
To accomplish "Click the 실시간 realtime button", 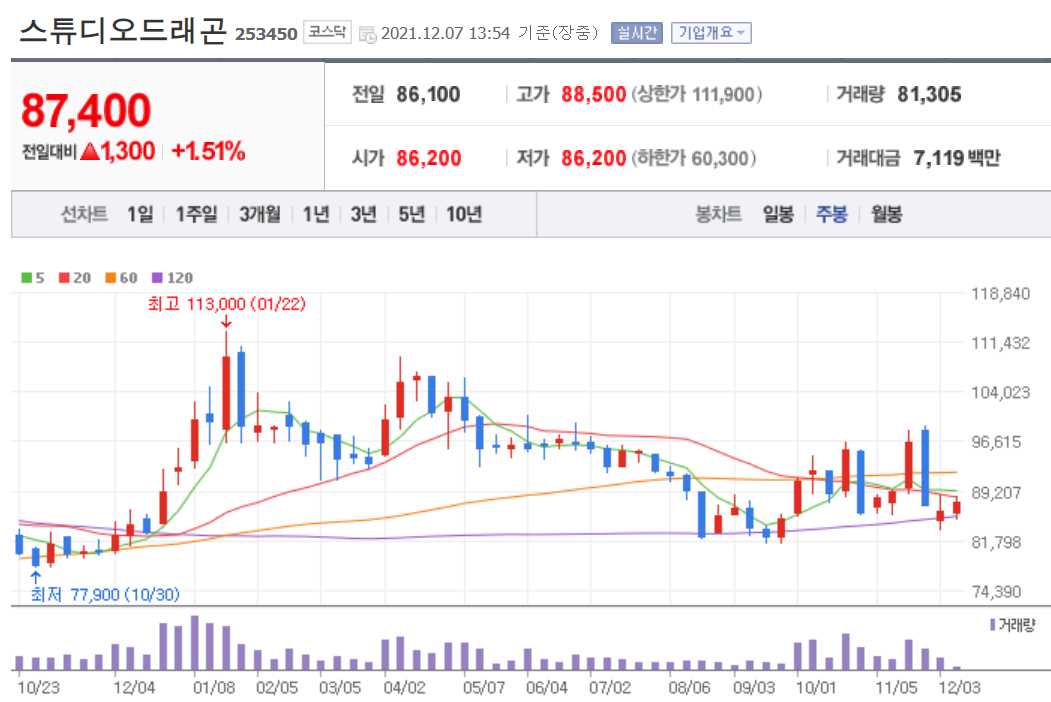I will [x=636, y=33].
